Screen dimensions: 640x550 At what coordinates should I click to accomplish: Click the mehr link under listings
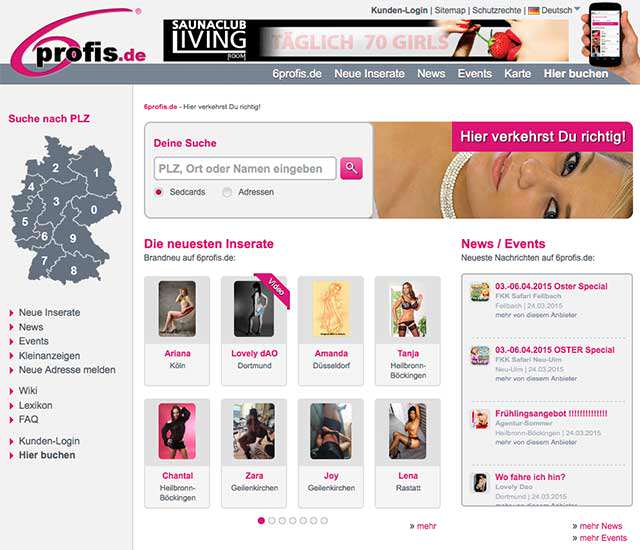[427, 526]
